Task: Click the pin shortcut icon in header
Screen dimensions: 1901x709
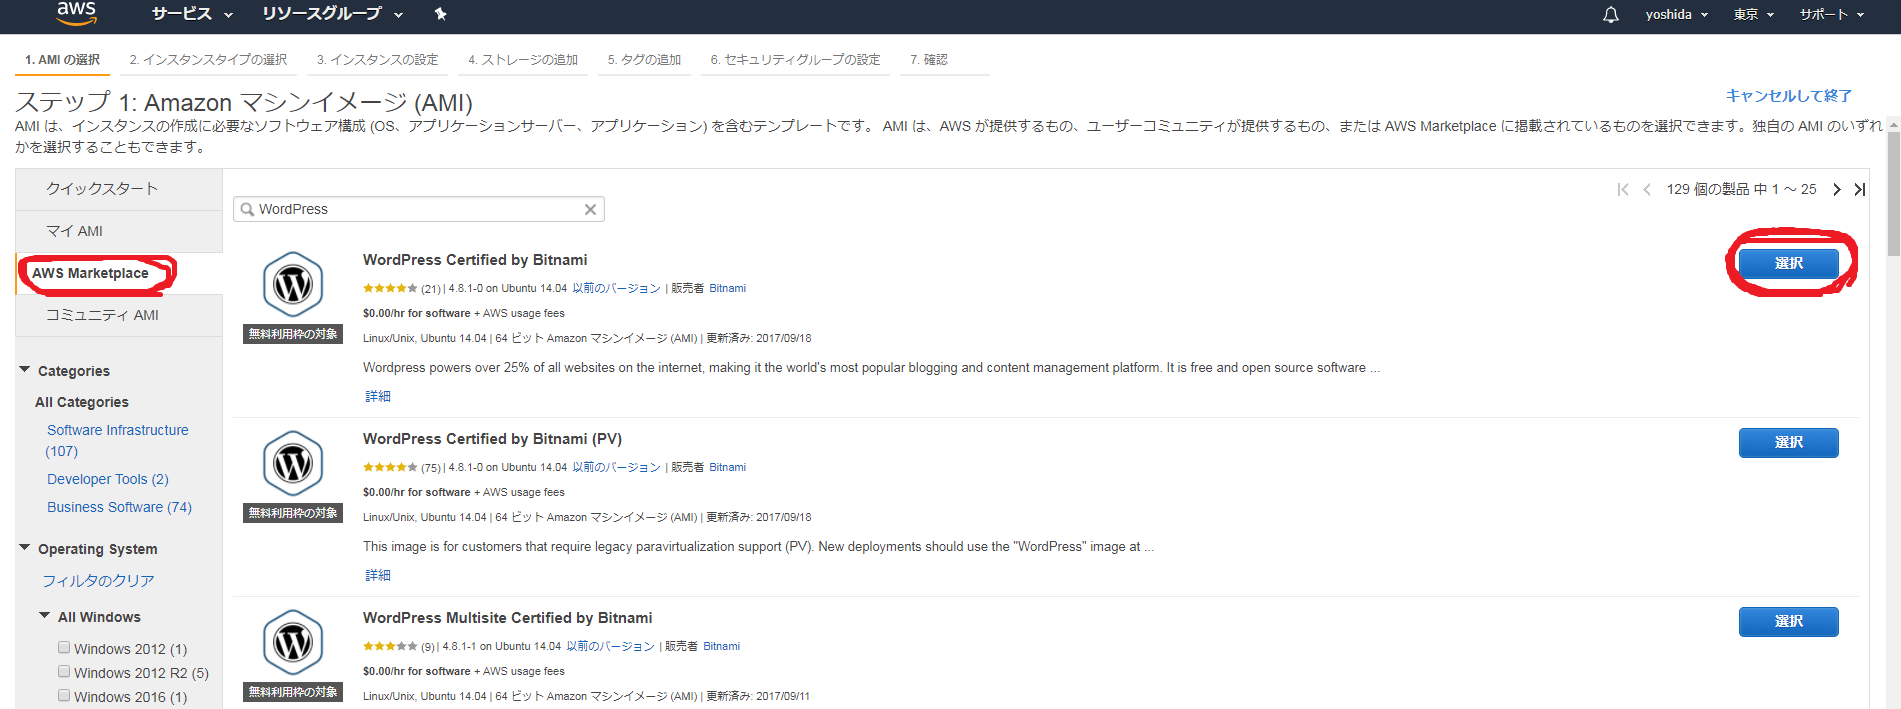Action: click(440, 14)
